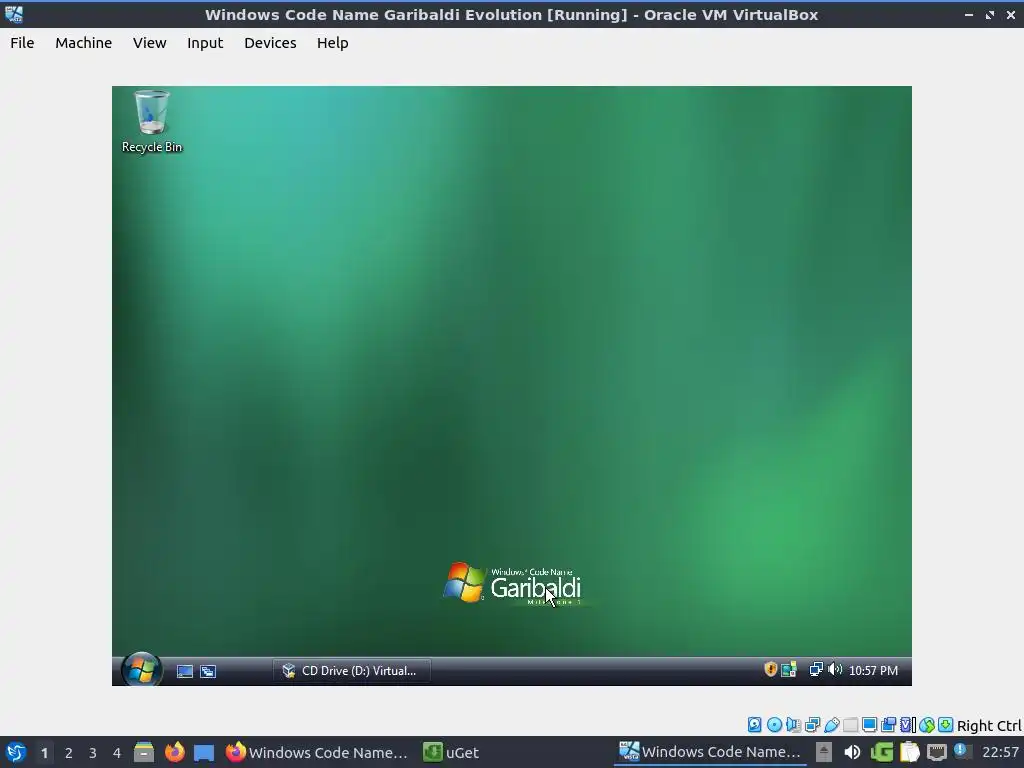Click VirtualBox mouse integration indicator
This screenshot has width=1024, height=768.
(x=927, y=725)
